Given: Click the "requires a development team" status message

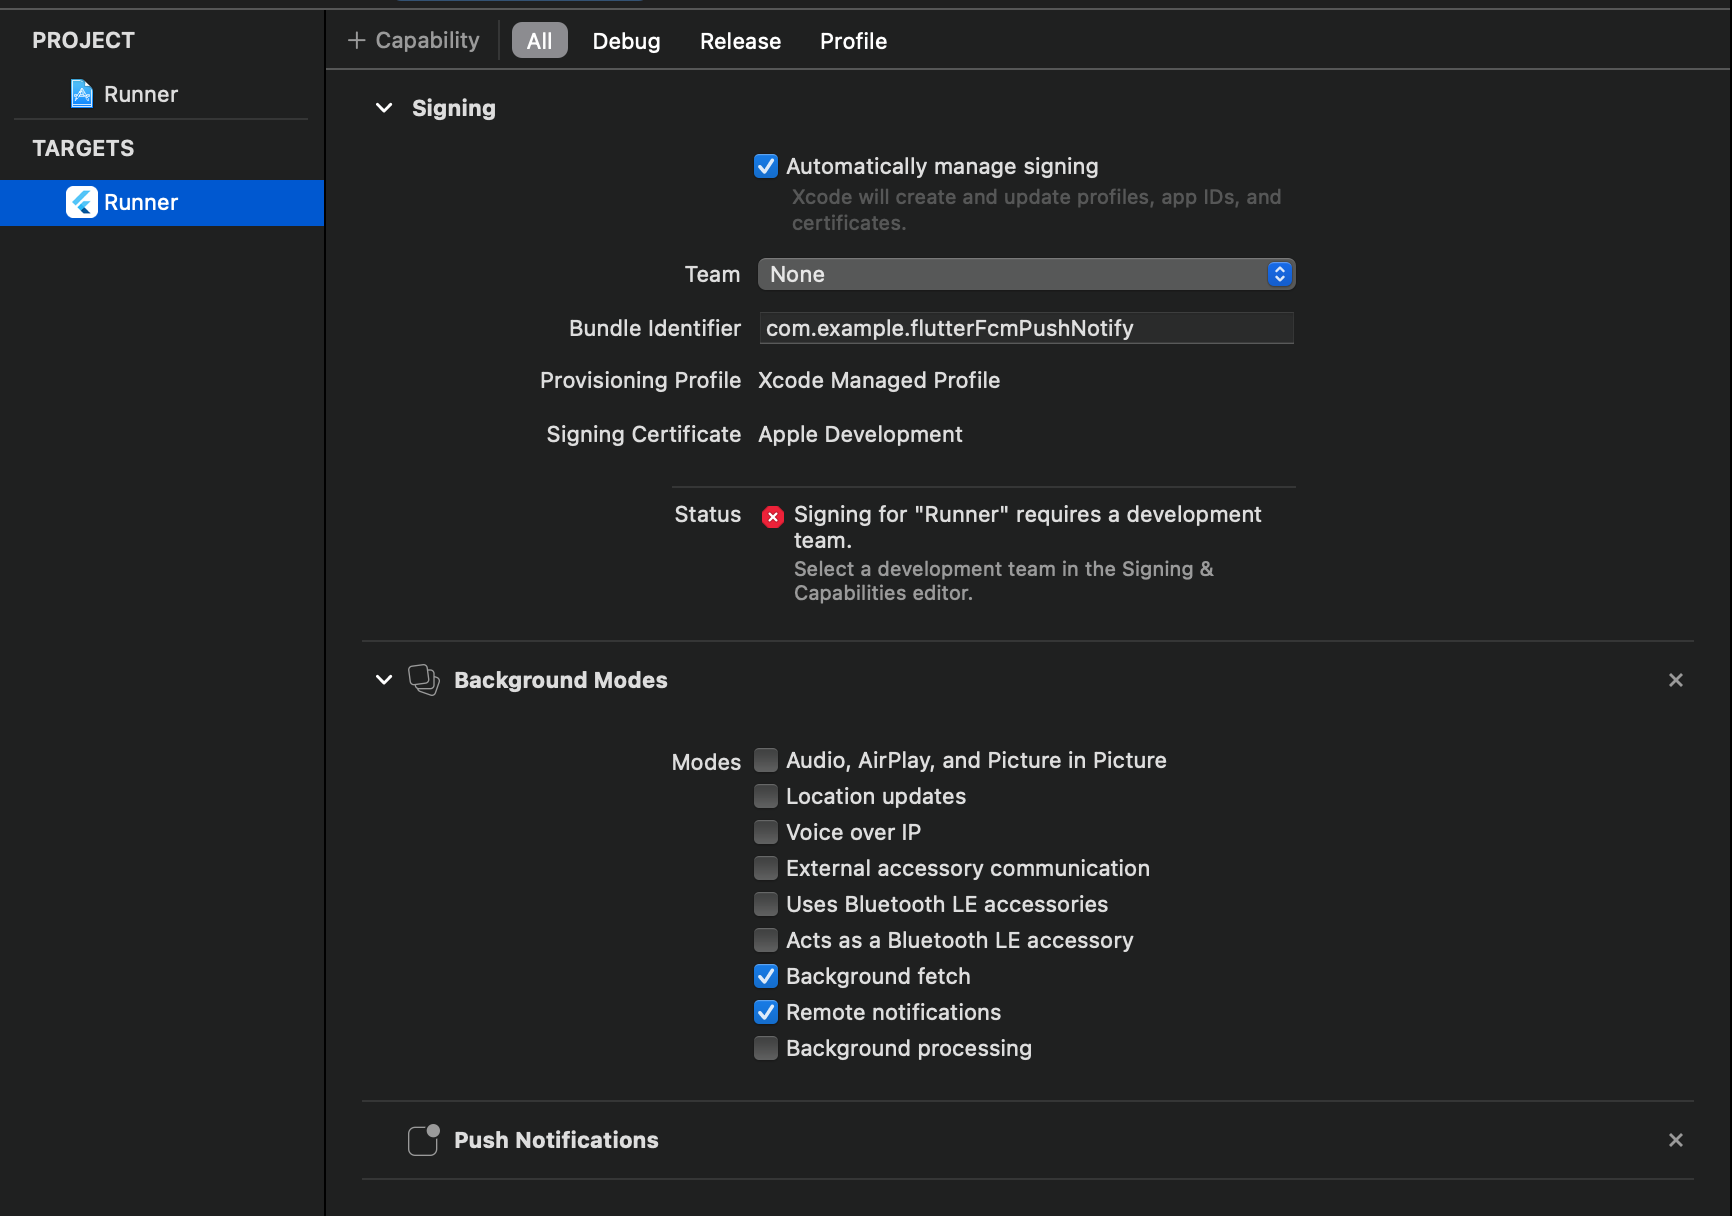Looking at the screenshot, I should 1027,527.
